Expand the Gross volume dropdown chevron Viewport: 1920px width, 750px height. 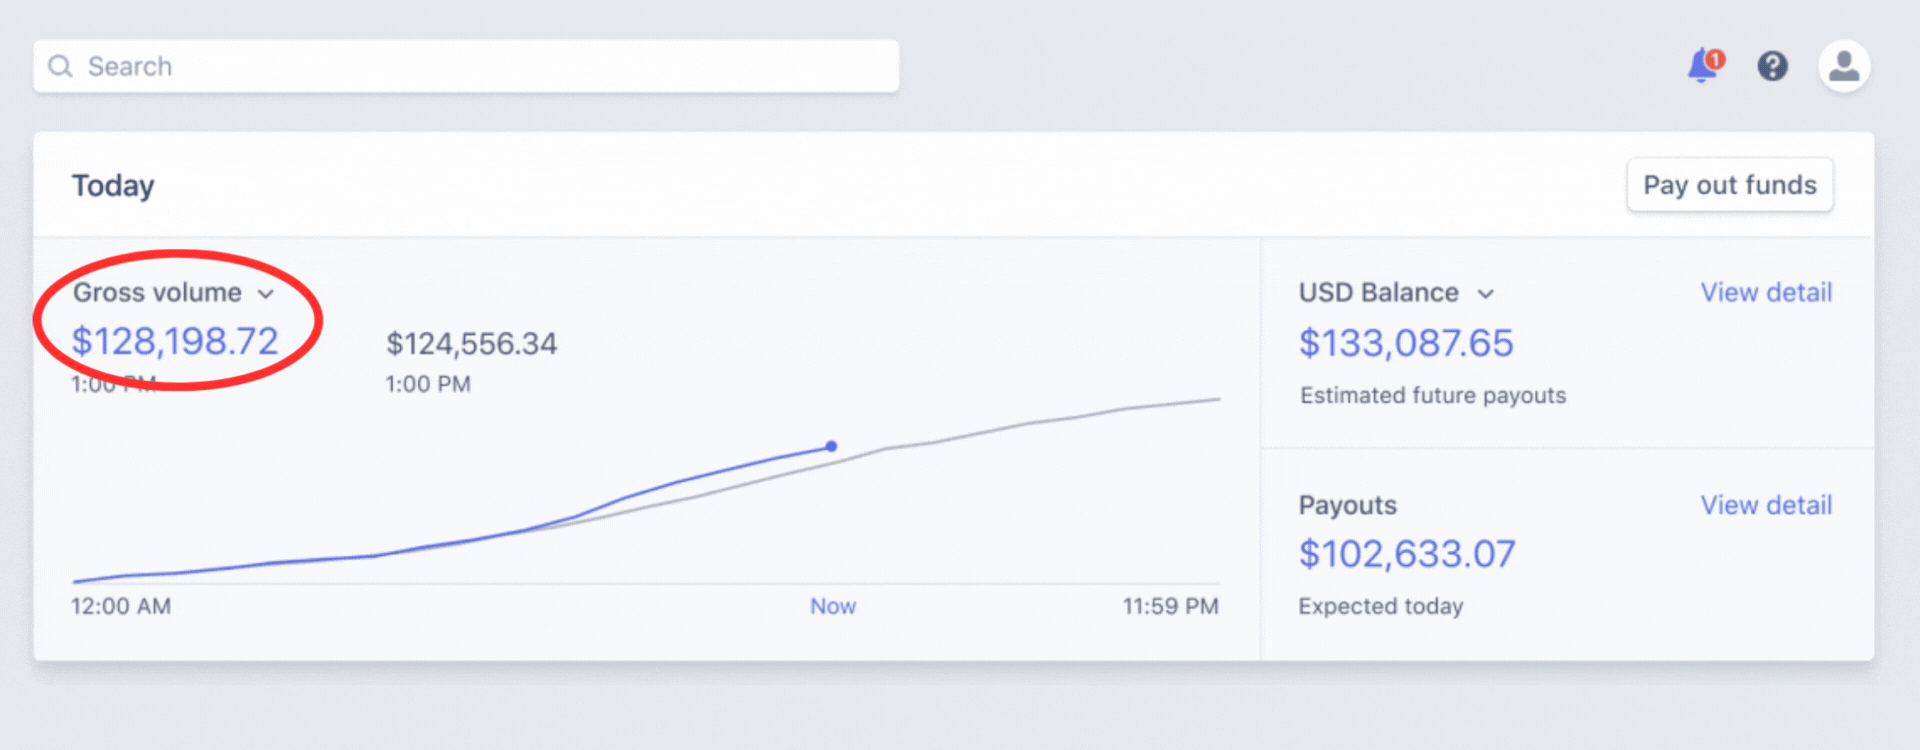(265, 294)
